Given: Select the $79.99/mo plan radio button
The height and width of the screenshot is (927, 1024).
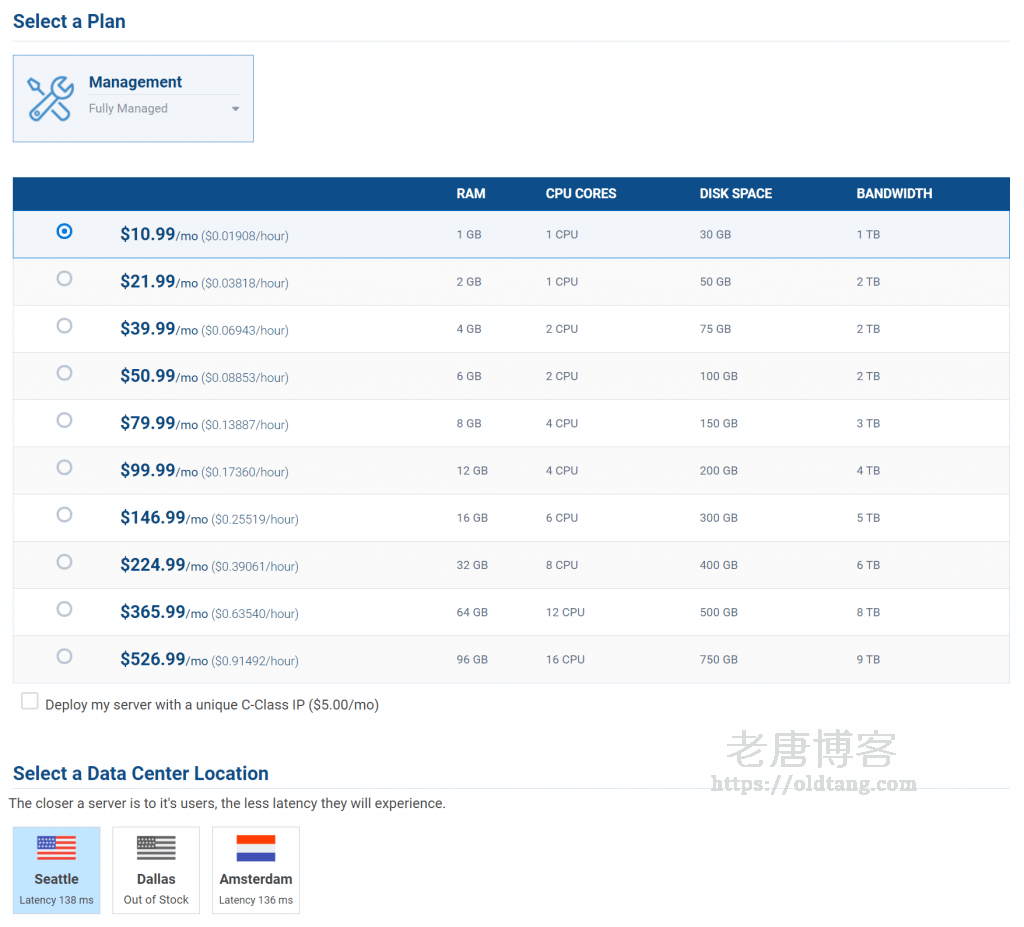Looking at the screenshot, I should pos(64,420).
